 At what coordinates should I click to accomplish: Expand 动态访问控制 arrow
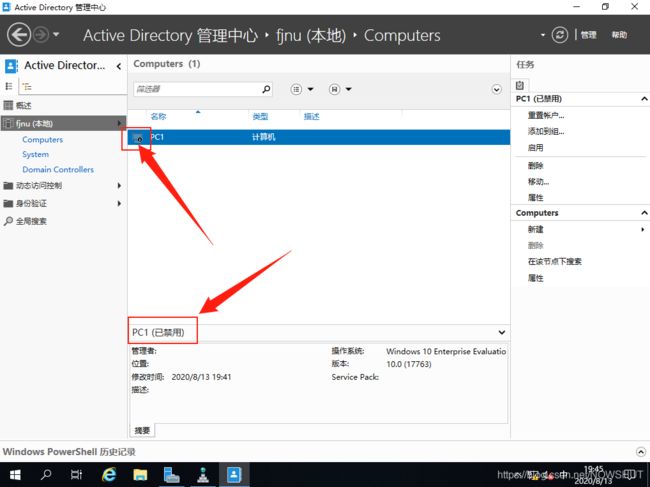coord(119,185)
